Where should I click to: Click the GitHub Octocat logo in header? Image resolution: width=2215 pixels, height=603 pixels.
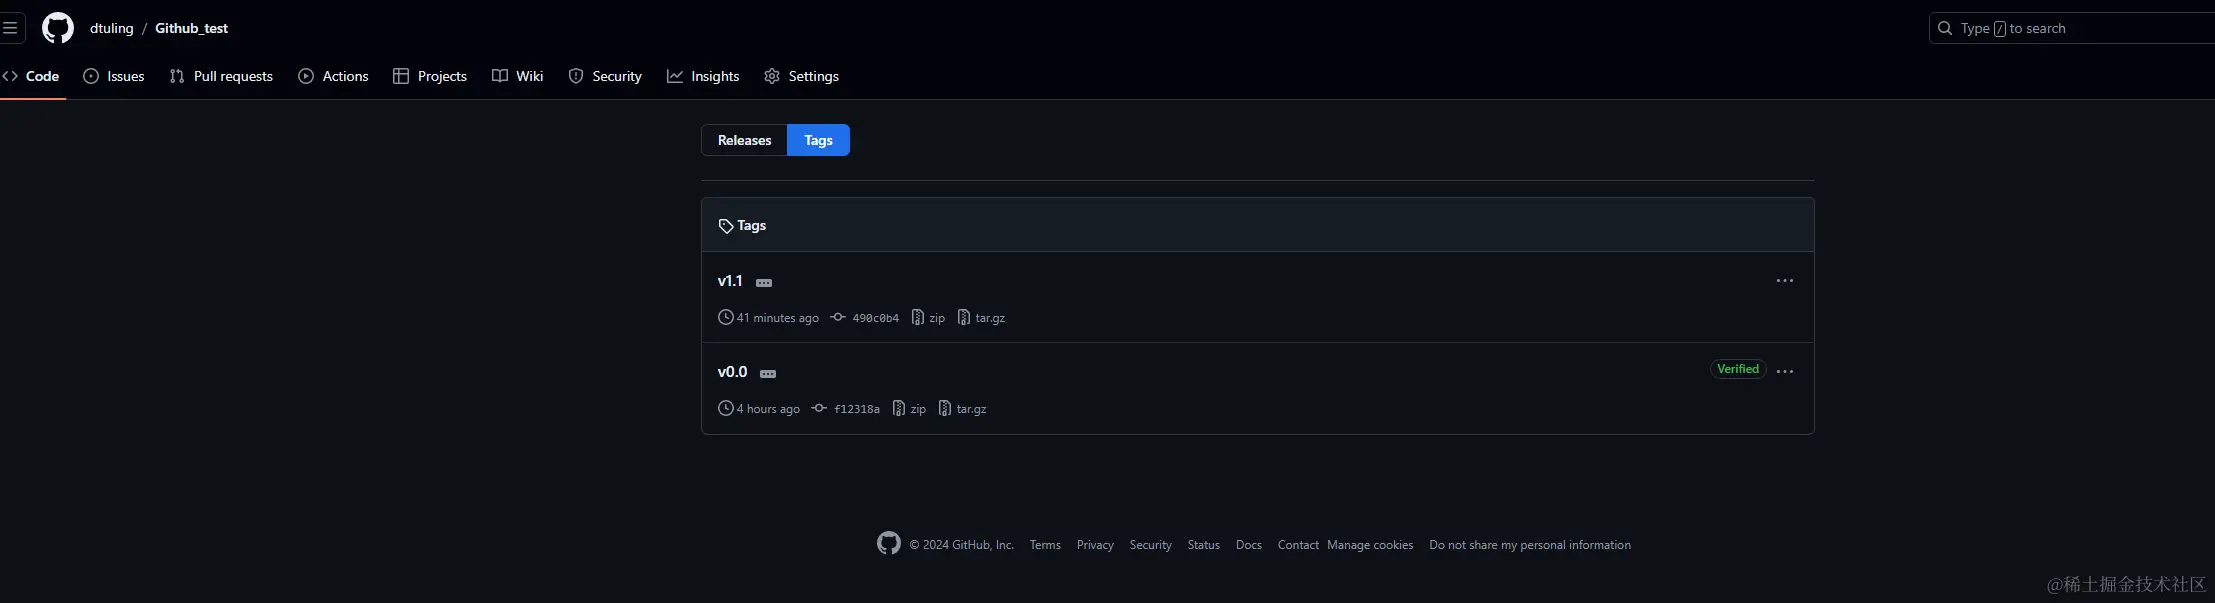(58, 28)
